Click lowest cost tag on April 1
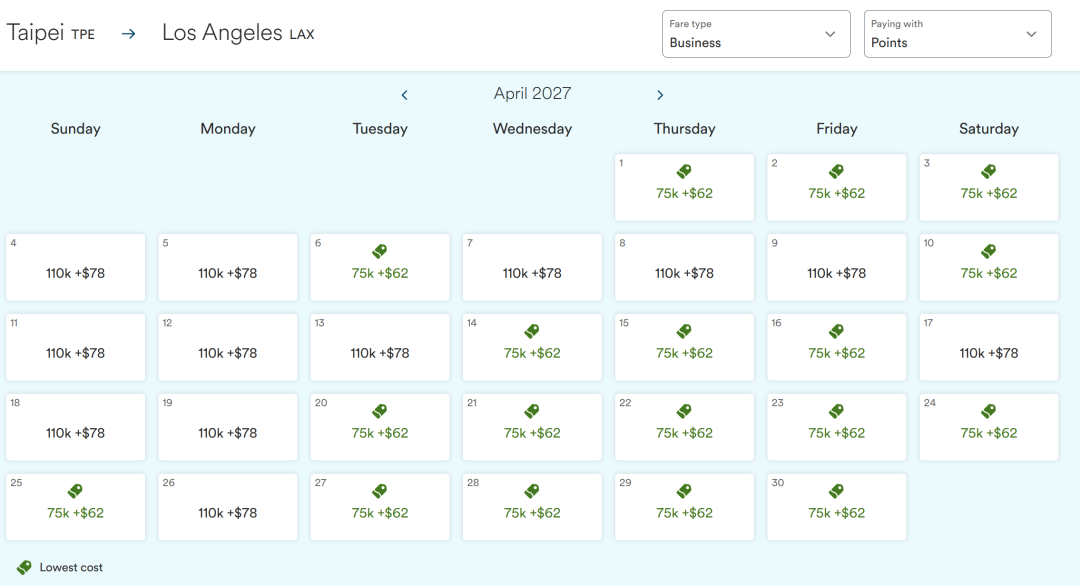1080x586 pixels. (x=684, y=171)
